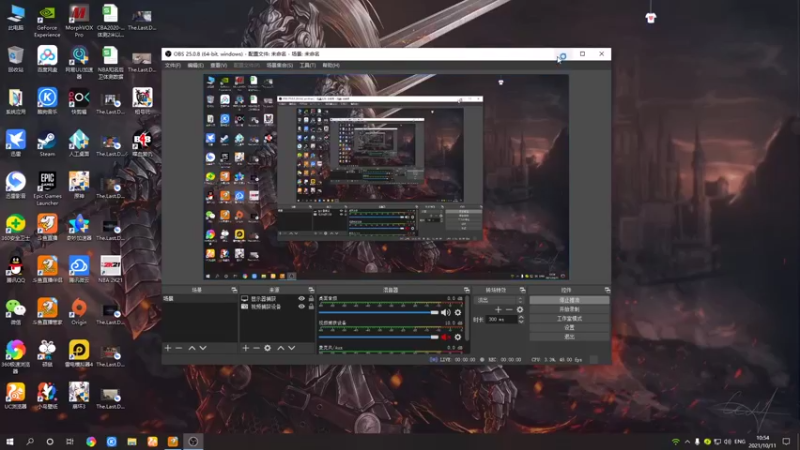
Task: Click the Studio Mode button in Controls
Action: click(x=569, y=318)
